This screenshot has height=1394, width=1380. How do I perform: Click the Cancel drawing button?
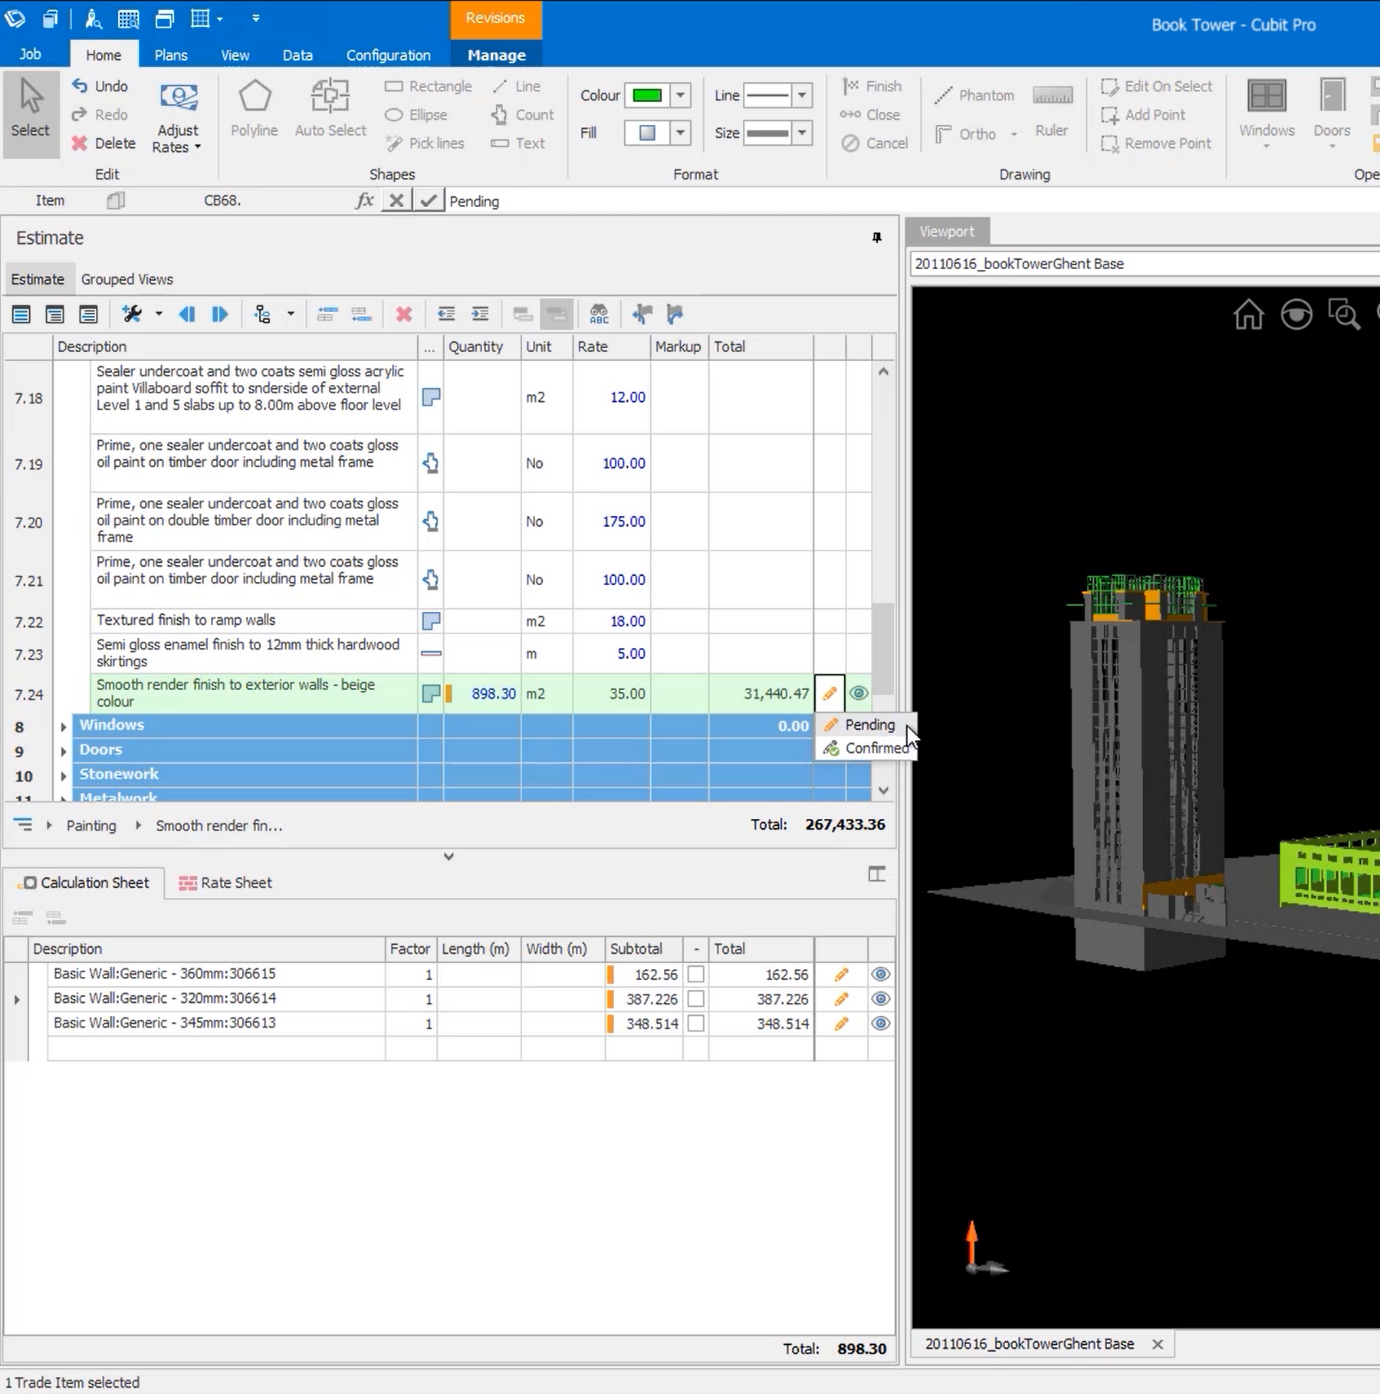click(x=874, y=143)
